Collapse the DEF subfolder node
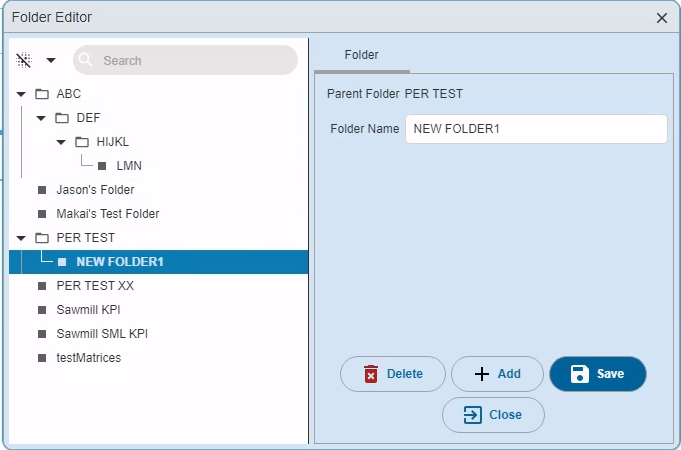This screenshot has height=450, width=681. click(x=41, y=118)
